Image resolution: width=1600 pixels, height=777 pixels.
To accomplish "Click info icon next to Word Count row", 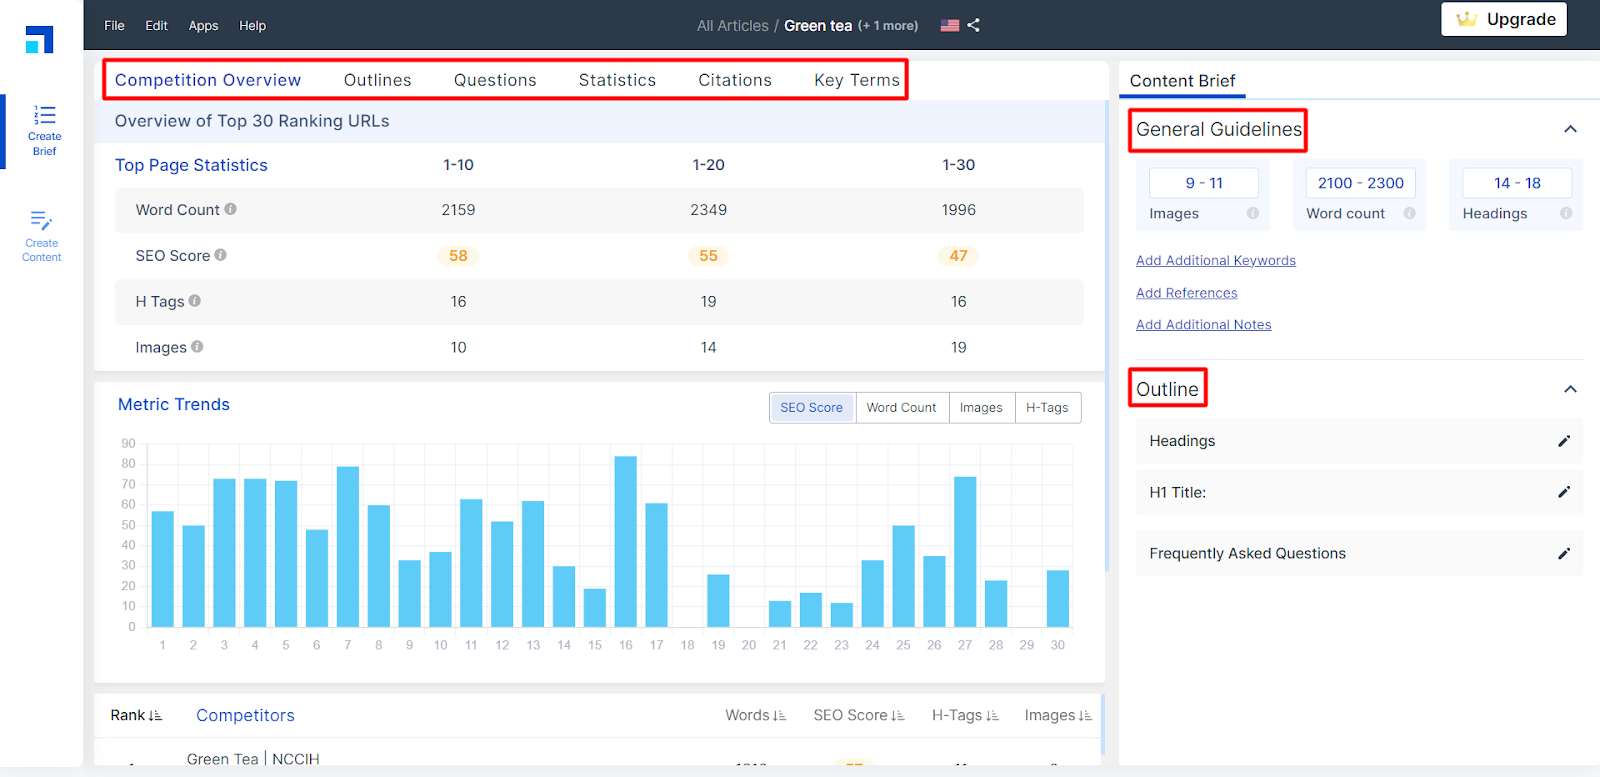I will point(231,209).
